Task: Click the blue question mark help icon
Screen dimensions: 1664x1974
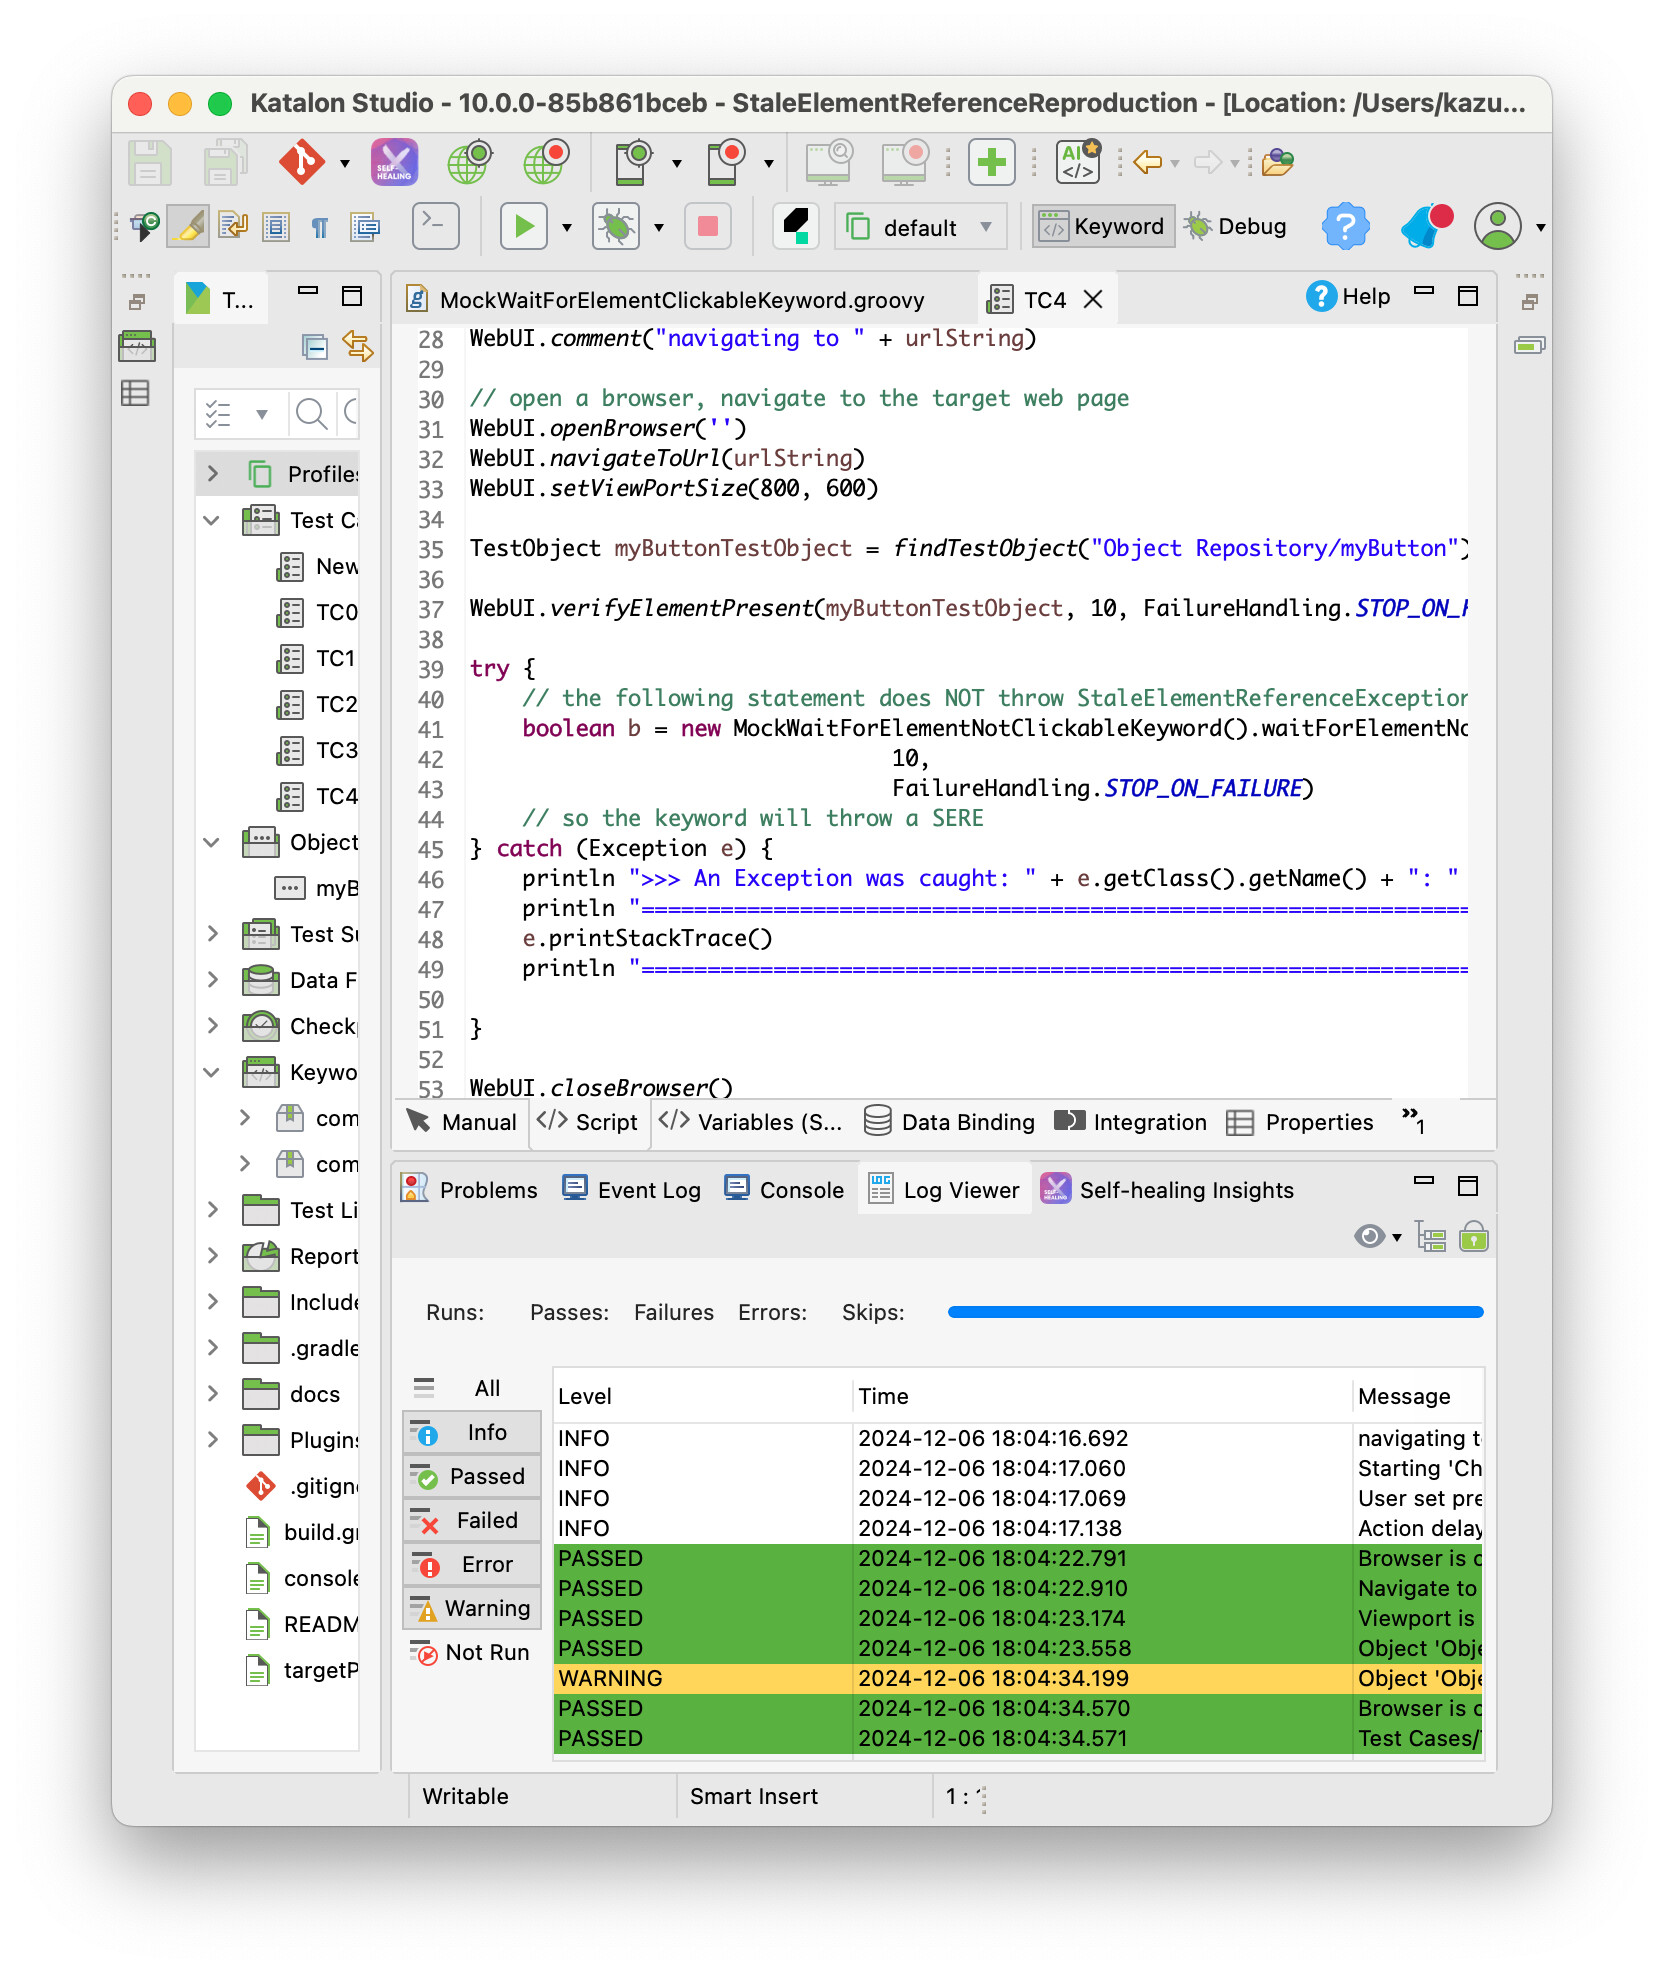Action: pos(1345,227)
